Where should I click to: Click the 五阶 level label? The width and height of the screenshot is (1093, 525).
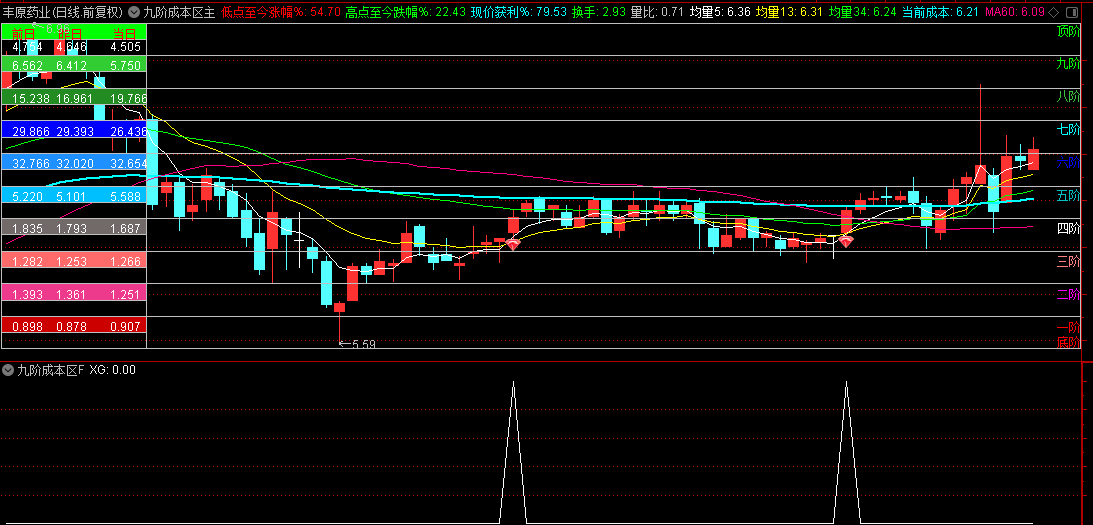point(1068,195)
